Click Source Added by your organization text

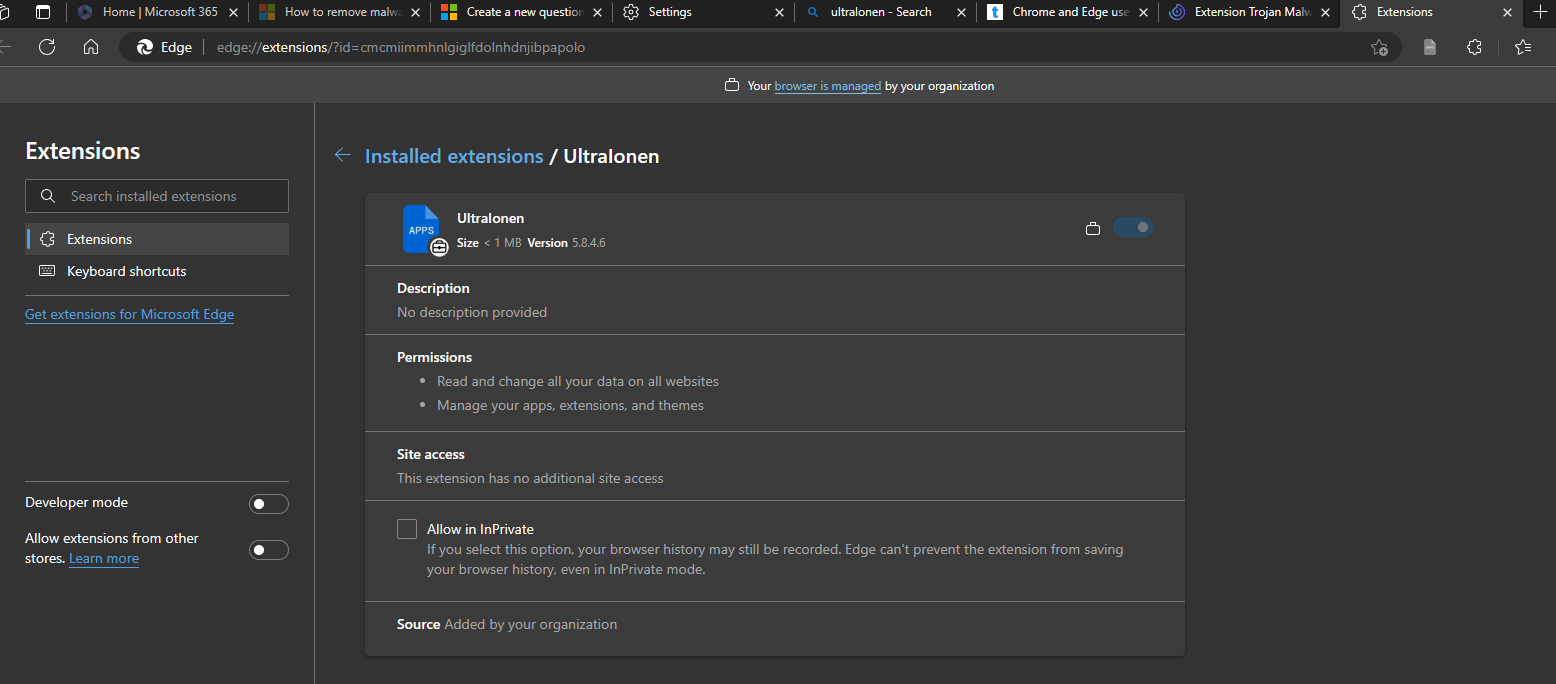(x=507, y=624)
